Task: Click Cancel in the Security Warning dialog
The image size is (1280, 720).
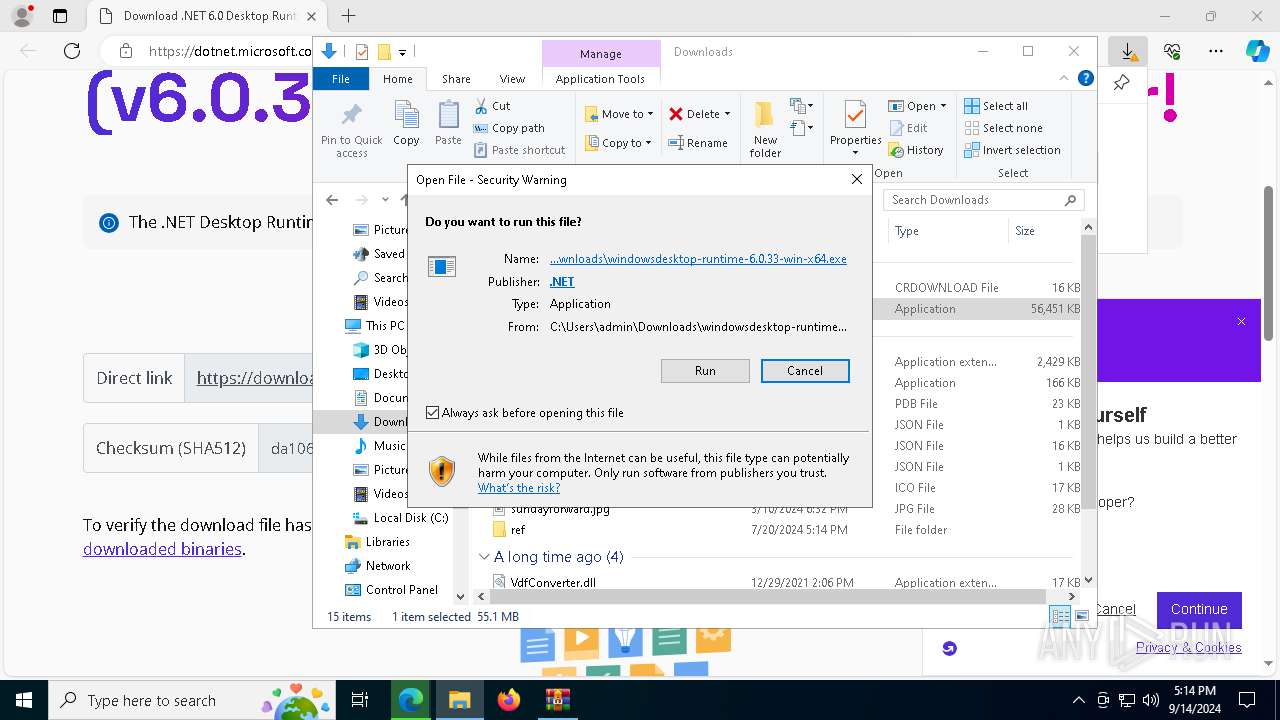Action: point(805,371)
